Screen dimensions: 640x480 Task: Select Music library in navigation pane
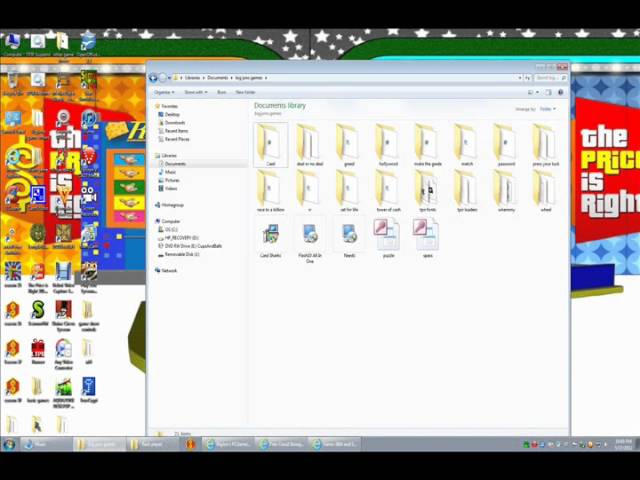pyautogui.click(x=170, y=172)
